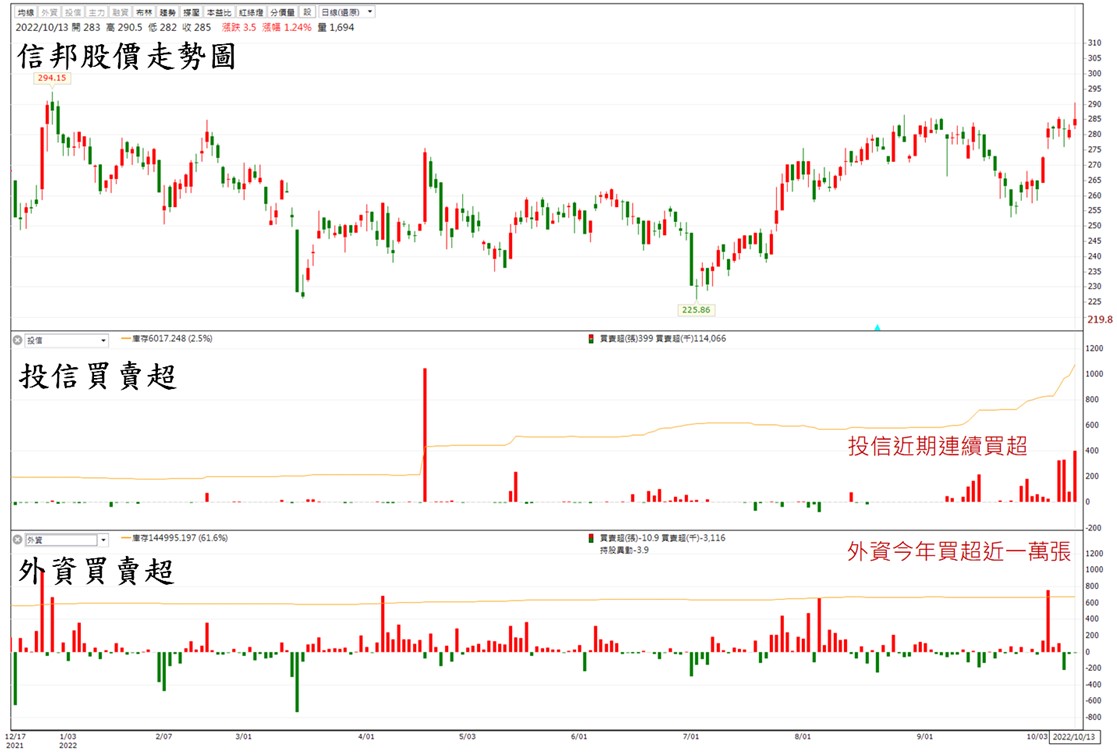Open chart settings with 設 button
This screenshot has width=1117, height=755.
307,12
